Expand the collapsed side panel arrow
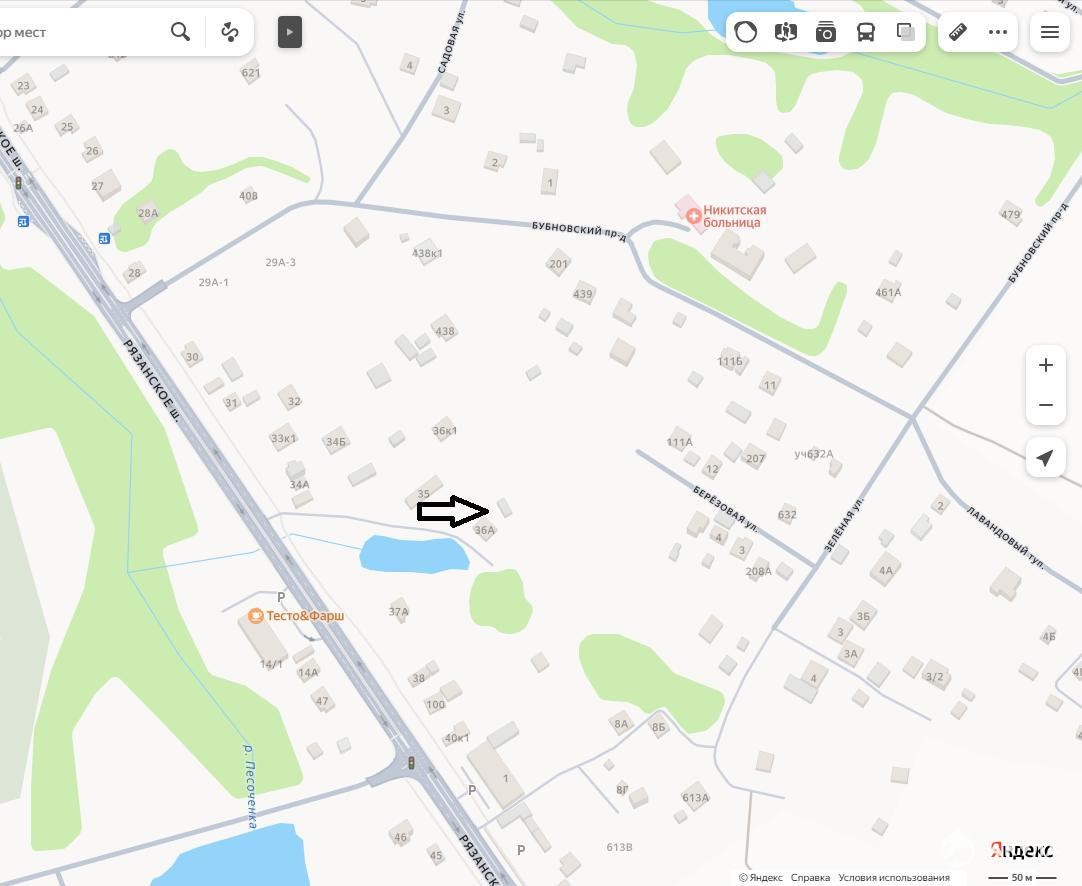The image size is (1082, 886). (290, 32)
